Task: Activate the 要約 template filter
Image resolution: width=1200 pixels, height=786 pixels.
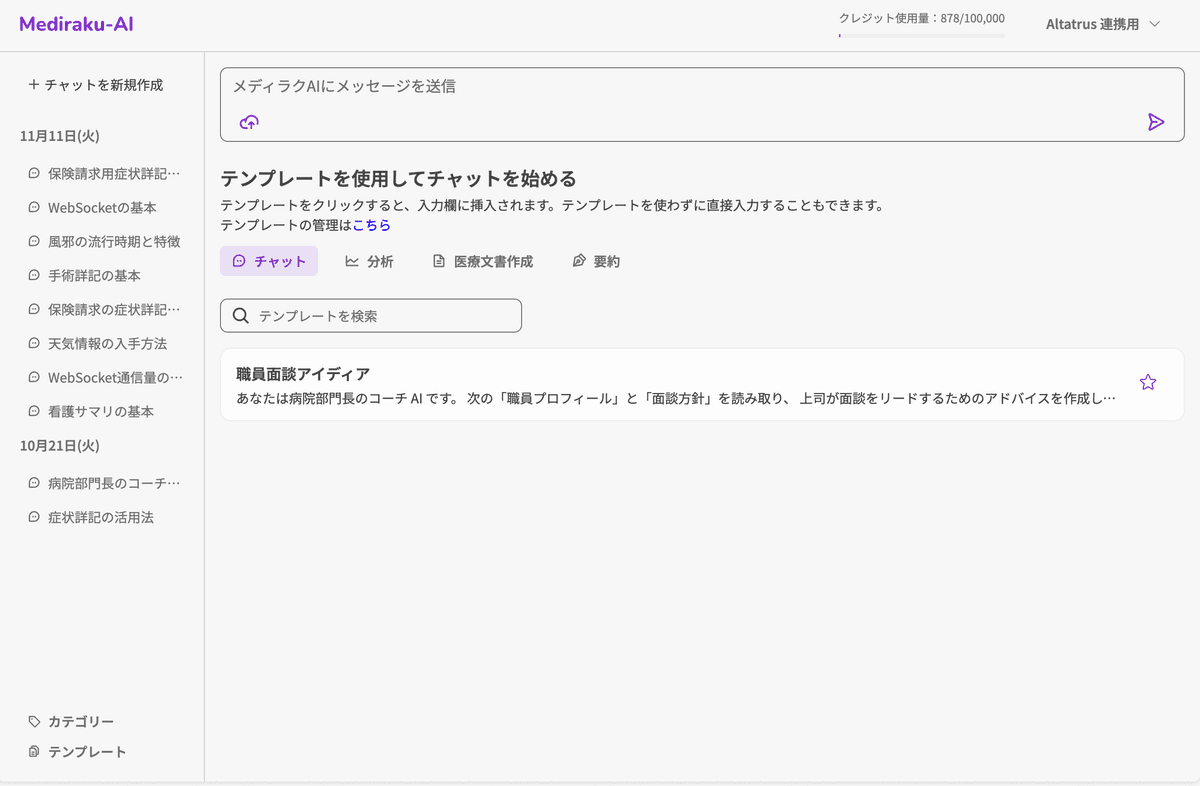Action: coord(596,261)
